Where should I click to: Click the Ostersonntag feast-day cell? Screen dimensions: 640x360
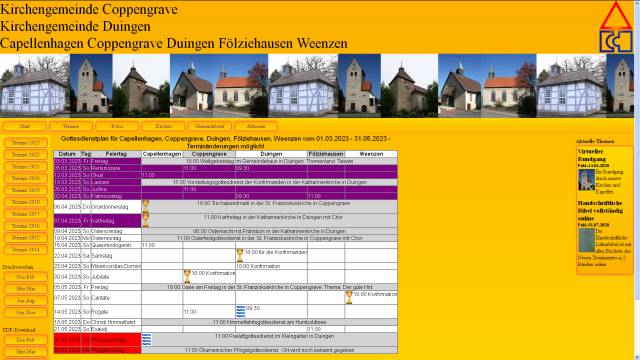(116, 231)
